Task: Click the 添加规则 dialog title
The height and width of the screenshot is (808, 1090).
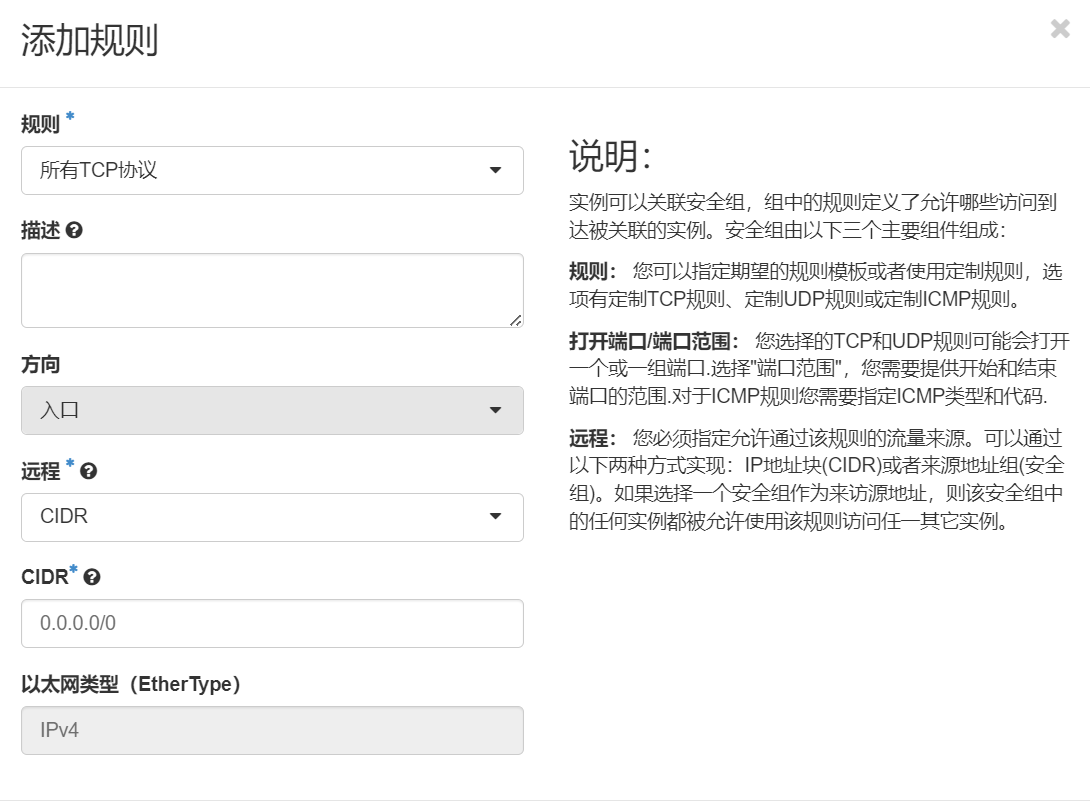Action: 89,42
